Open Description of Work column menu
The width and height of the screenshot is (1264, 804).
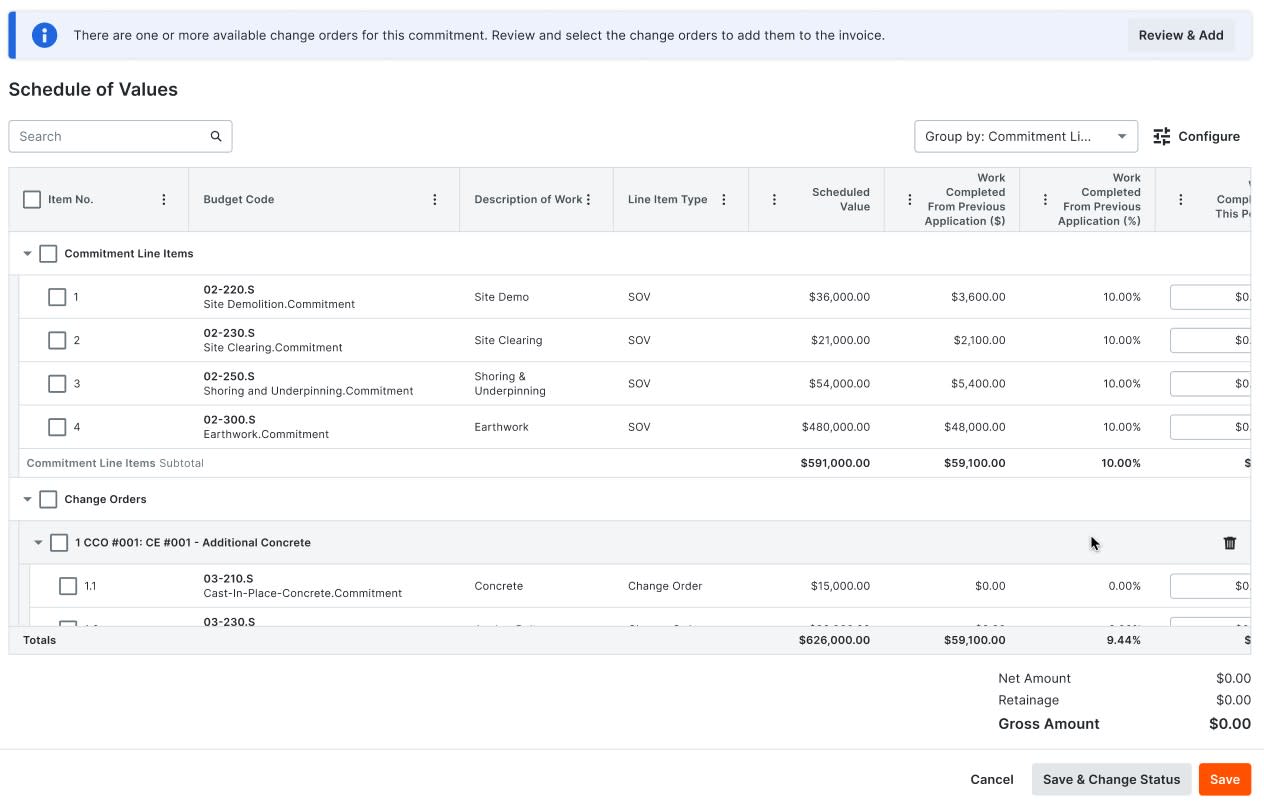click(589, 200)
